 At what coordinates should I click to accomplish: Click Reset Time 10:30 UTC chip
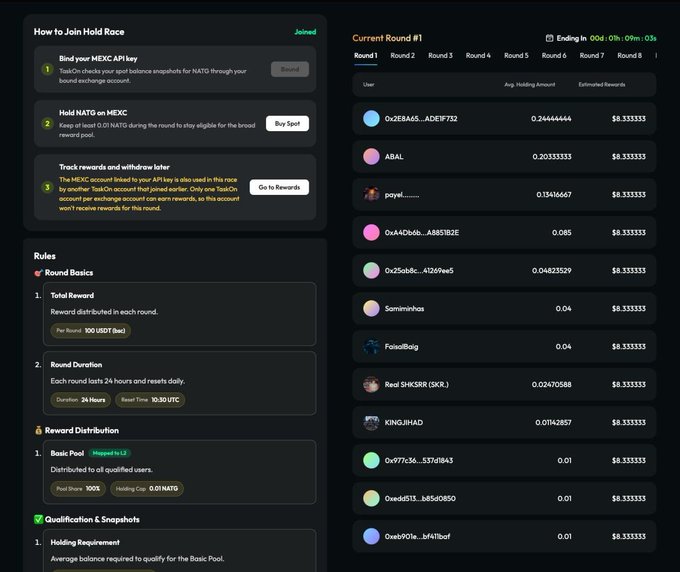click(150, 400)
